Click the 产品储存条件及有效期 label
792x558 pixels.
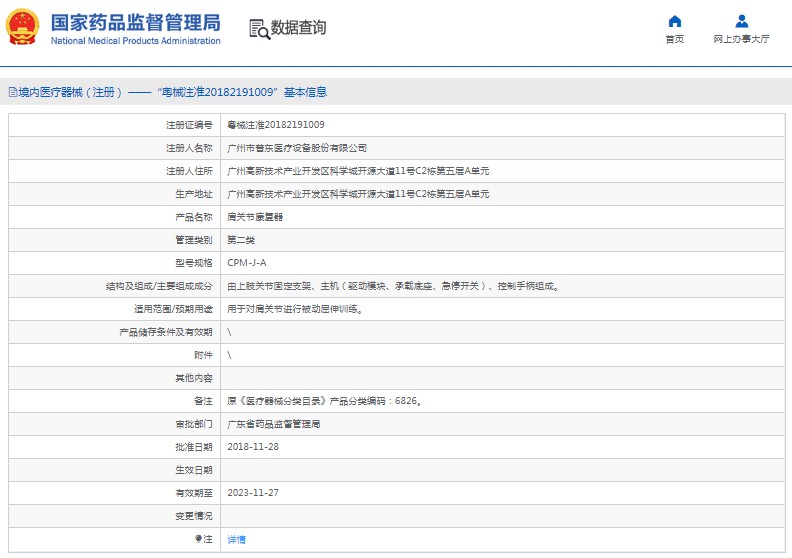pyautogui.click(x=166, y=332)
